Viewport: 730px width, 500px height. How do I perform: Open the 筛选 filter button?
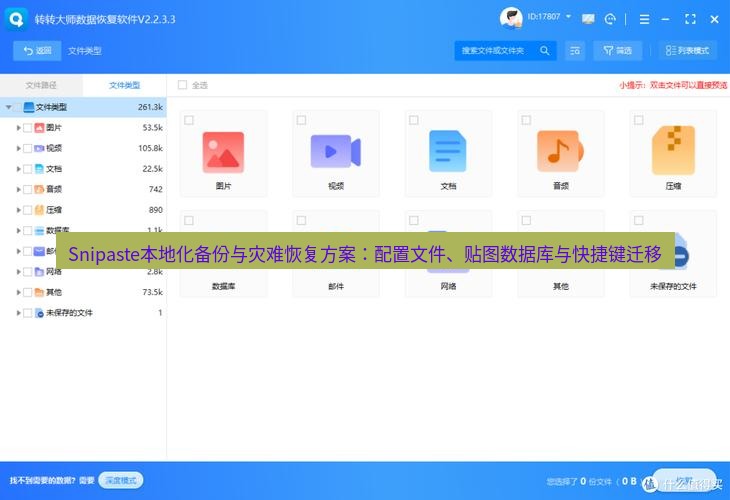point(617,50)
